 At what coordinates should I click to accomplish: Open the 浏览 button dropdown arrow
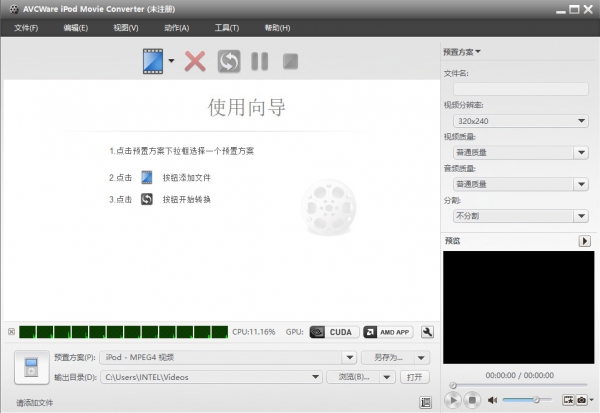[387, 377]
